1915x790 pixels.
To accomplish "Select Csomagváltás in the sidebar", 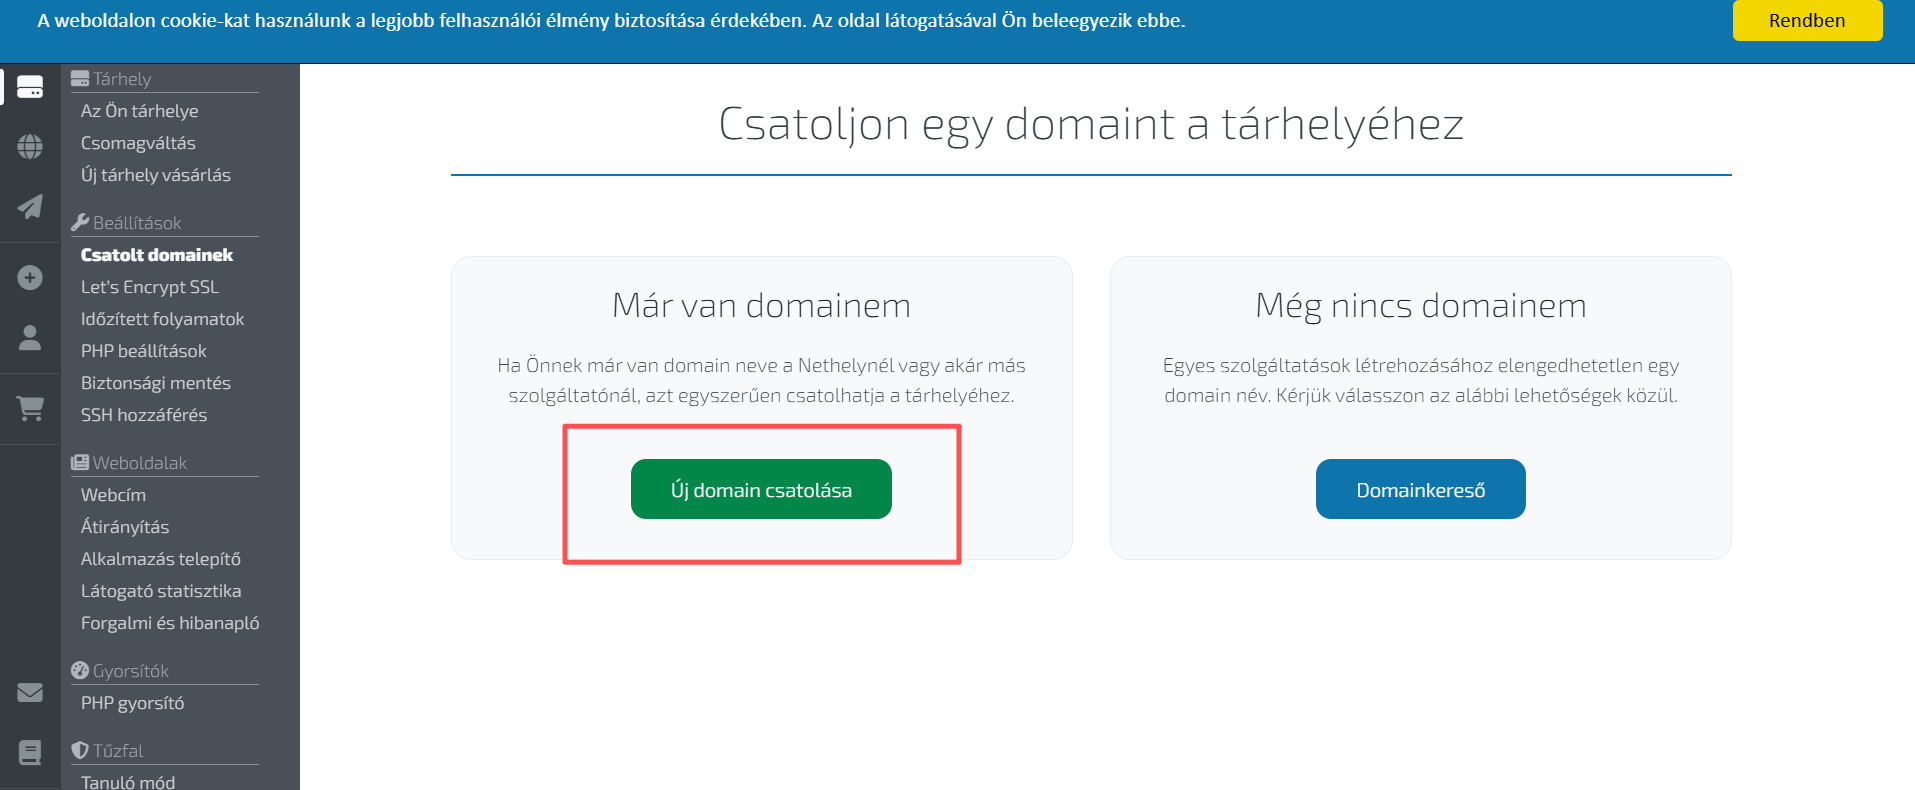I will point(138,143).
